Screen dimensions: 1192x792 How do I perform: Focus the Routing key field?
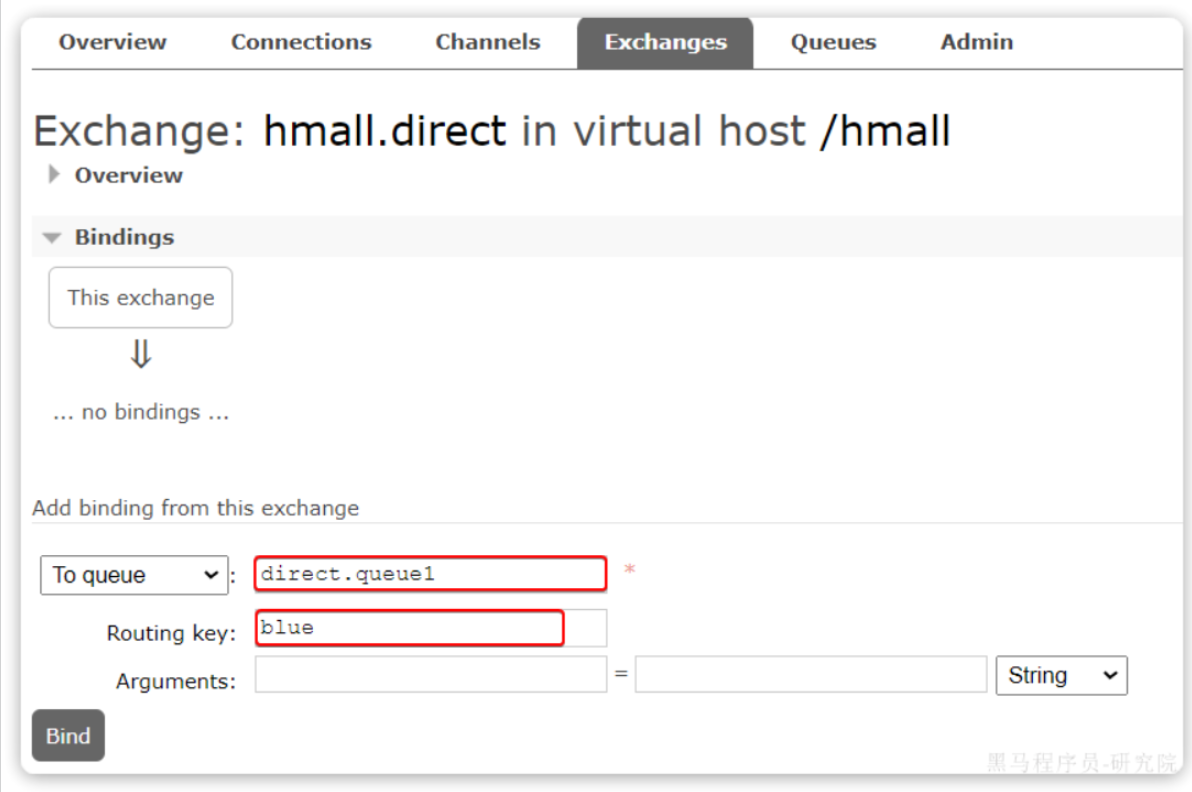click(x=430, y=628)
